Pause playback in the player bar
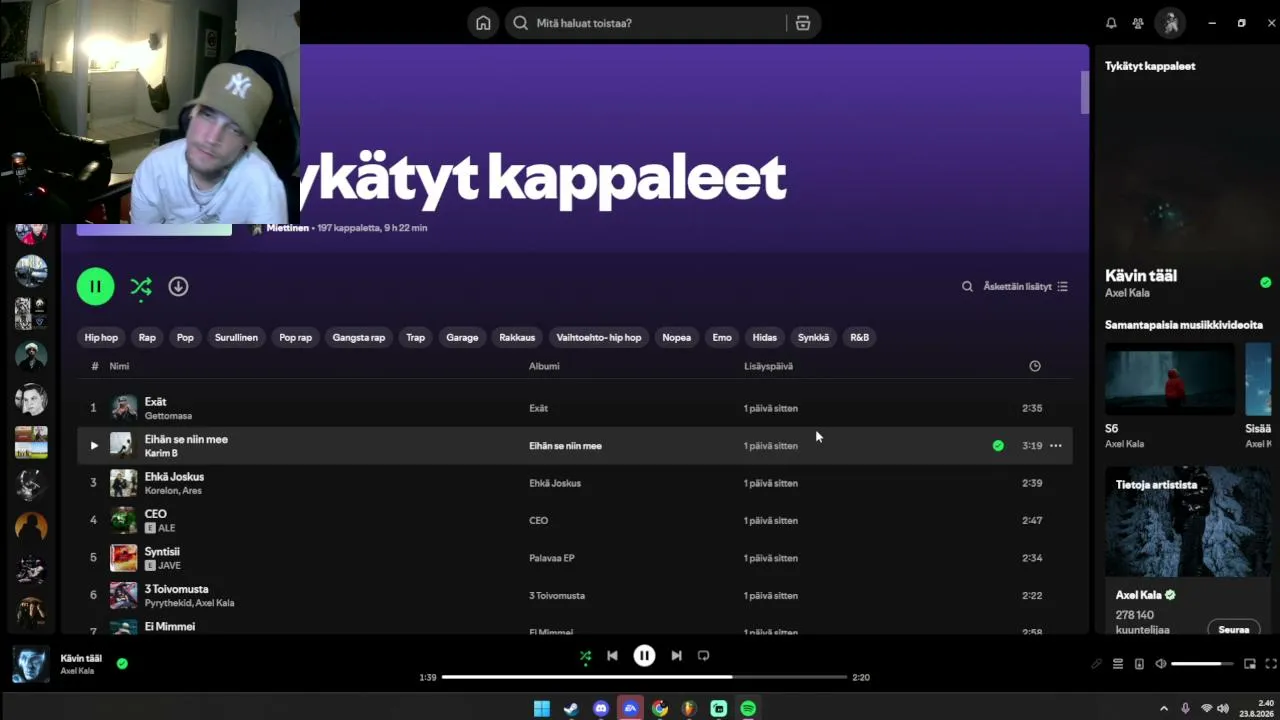This screenshot has width=1280, height=720. click(644, 656)
